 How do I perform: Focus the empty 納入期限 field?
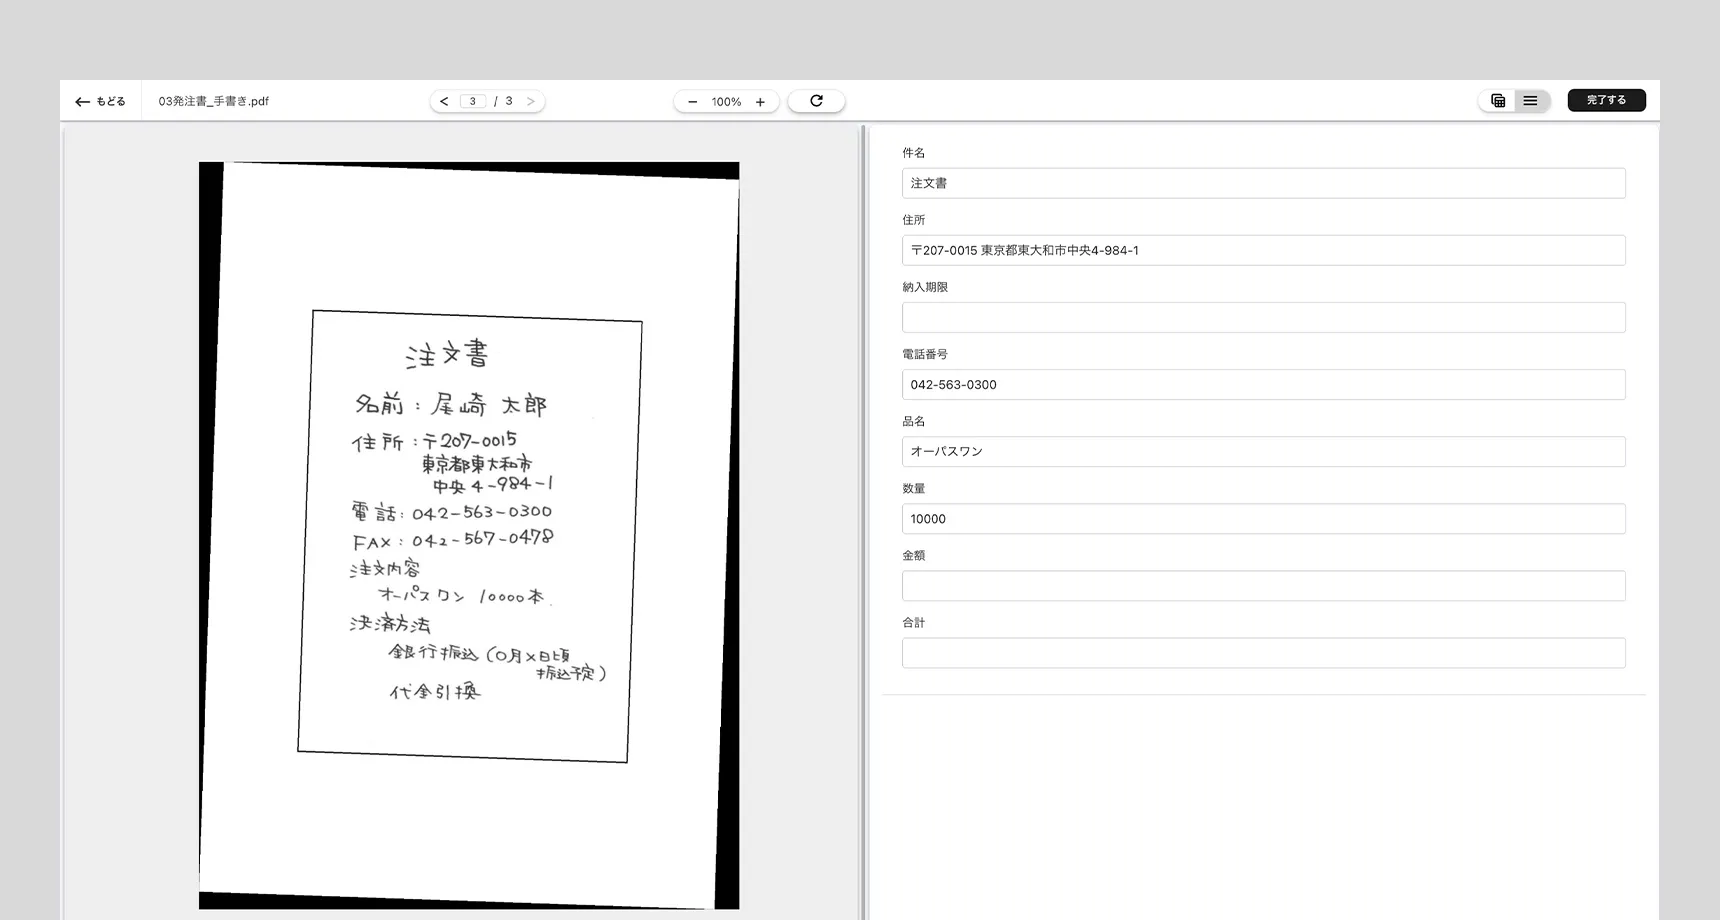[x=1263, y=317]
